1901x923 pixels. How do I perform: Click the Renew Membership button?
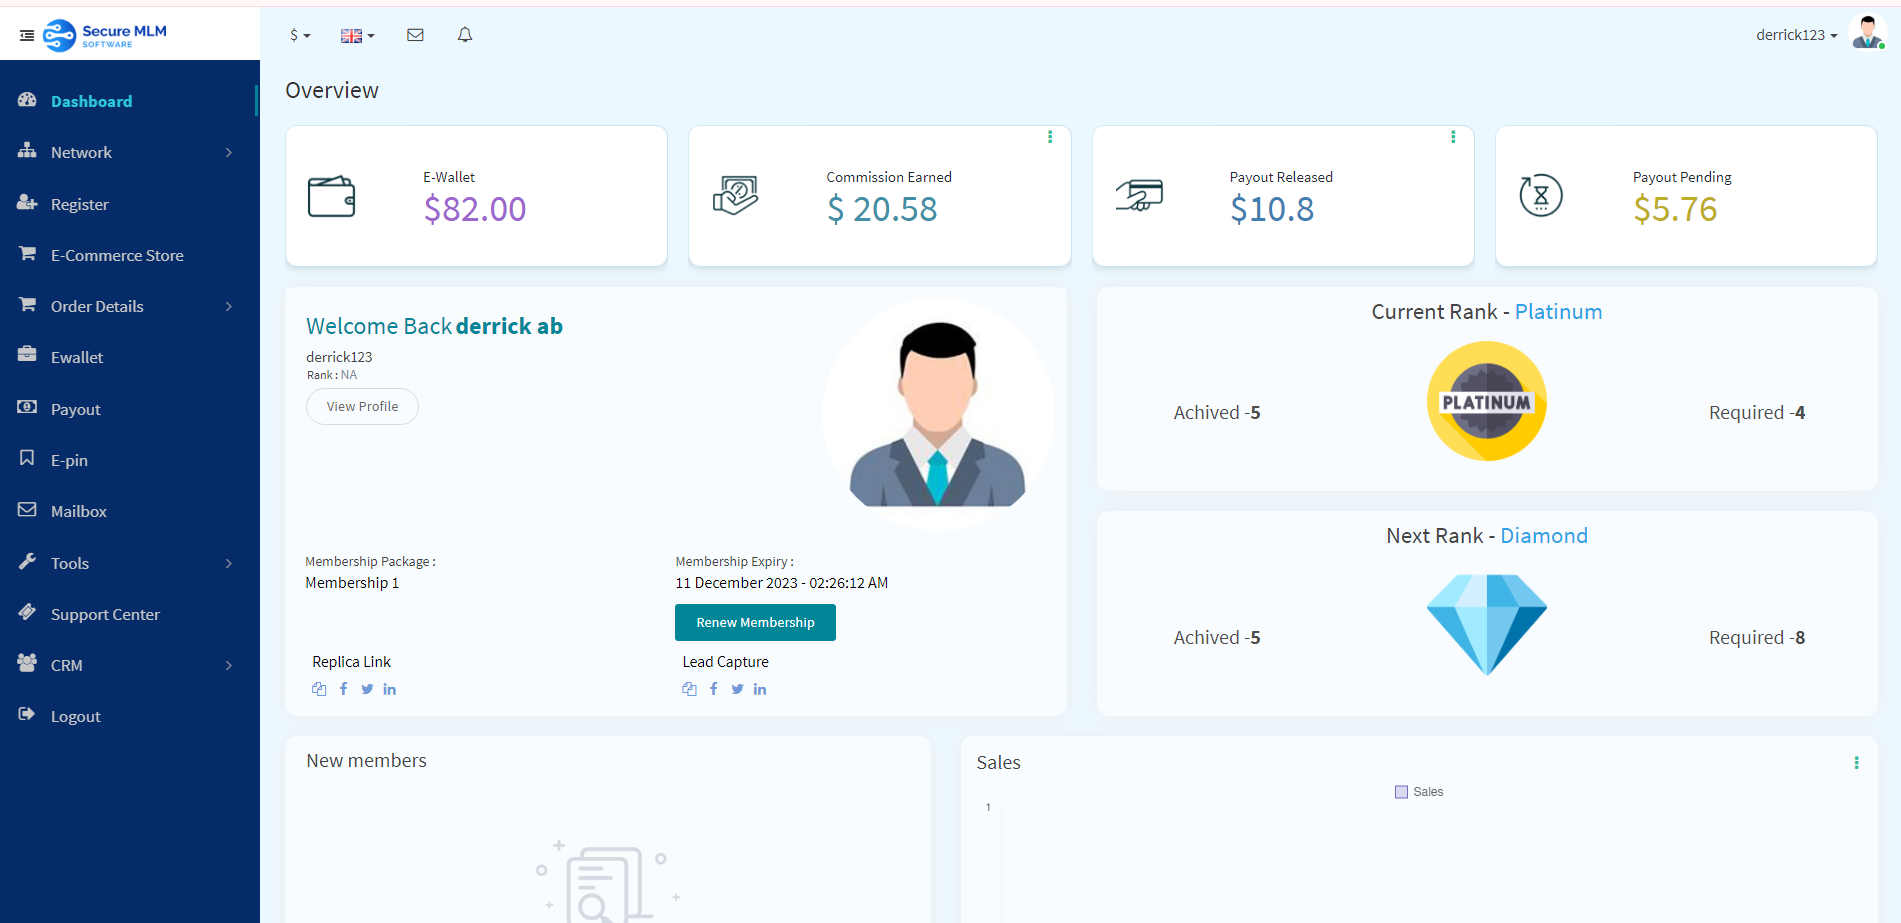point(755,623)
